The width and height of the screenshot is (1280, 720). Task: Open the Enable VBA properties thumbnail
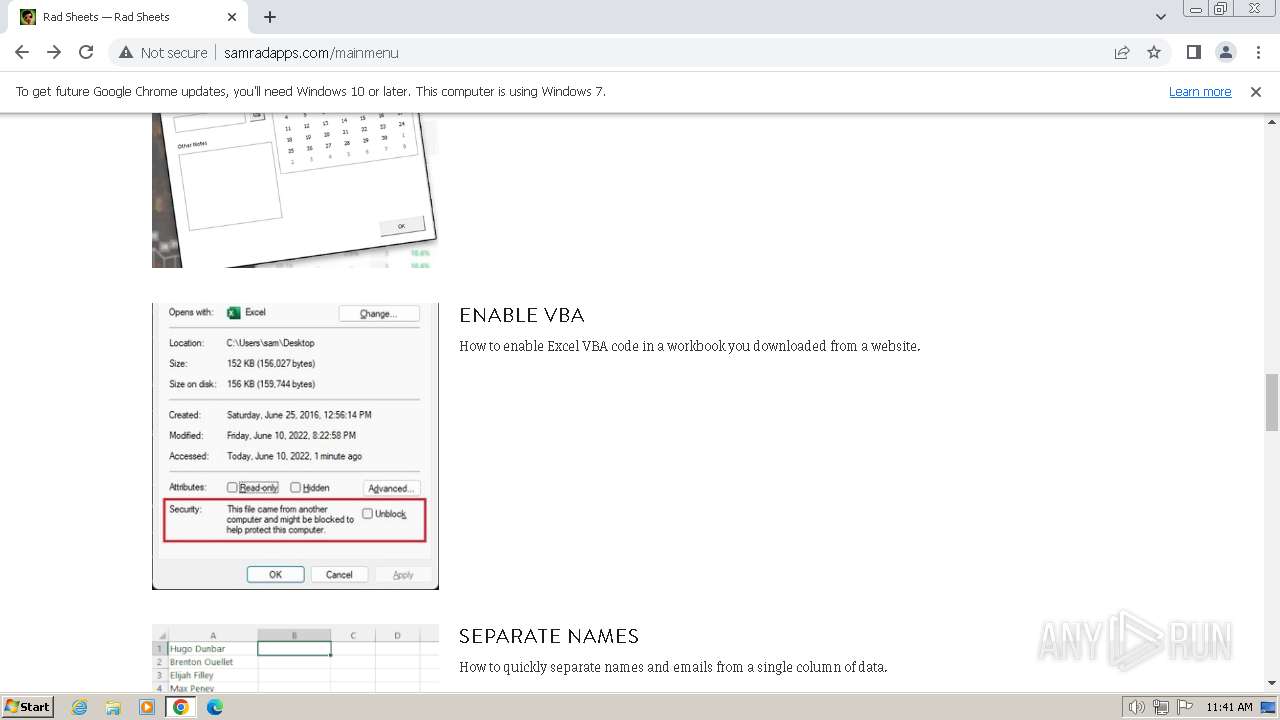(x=295, y=446)
